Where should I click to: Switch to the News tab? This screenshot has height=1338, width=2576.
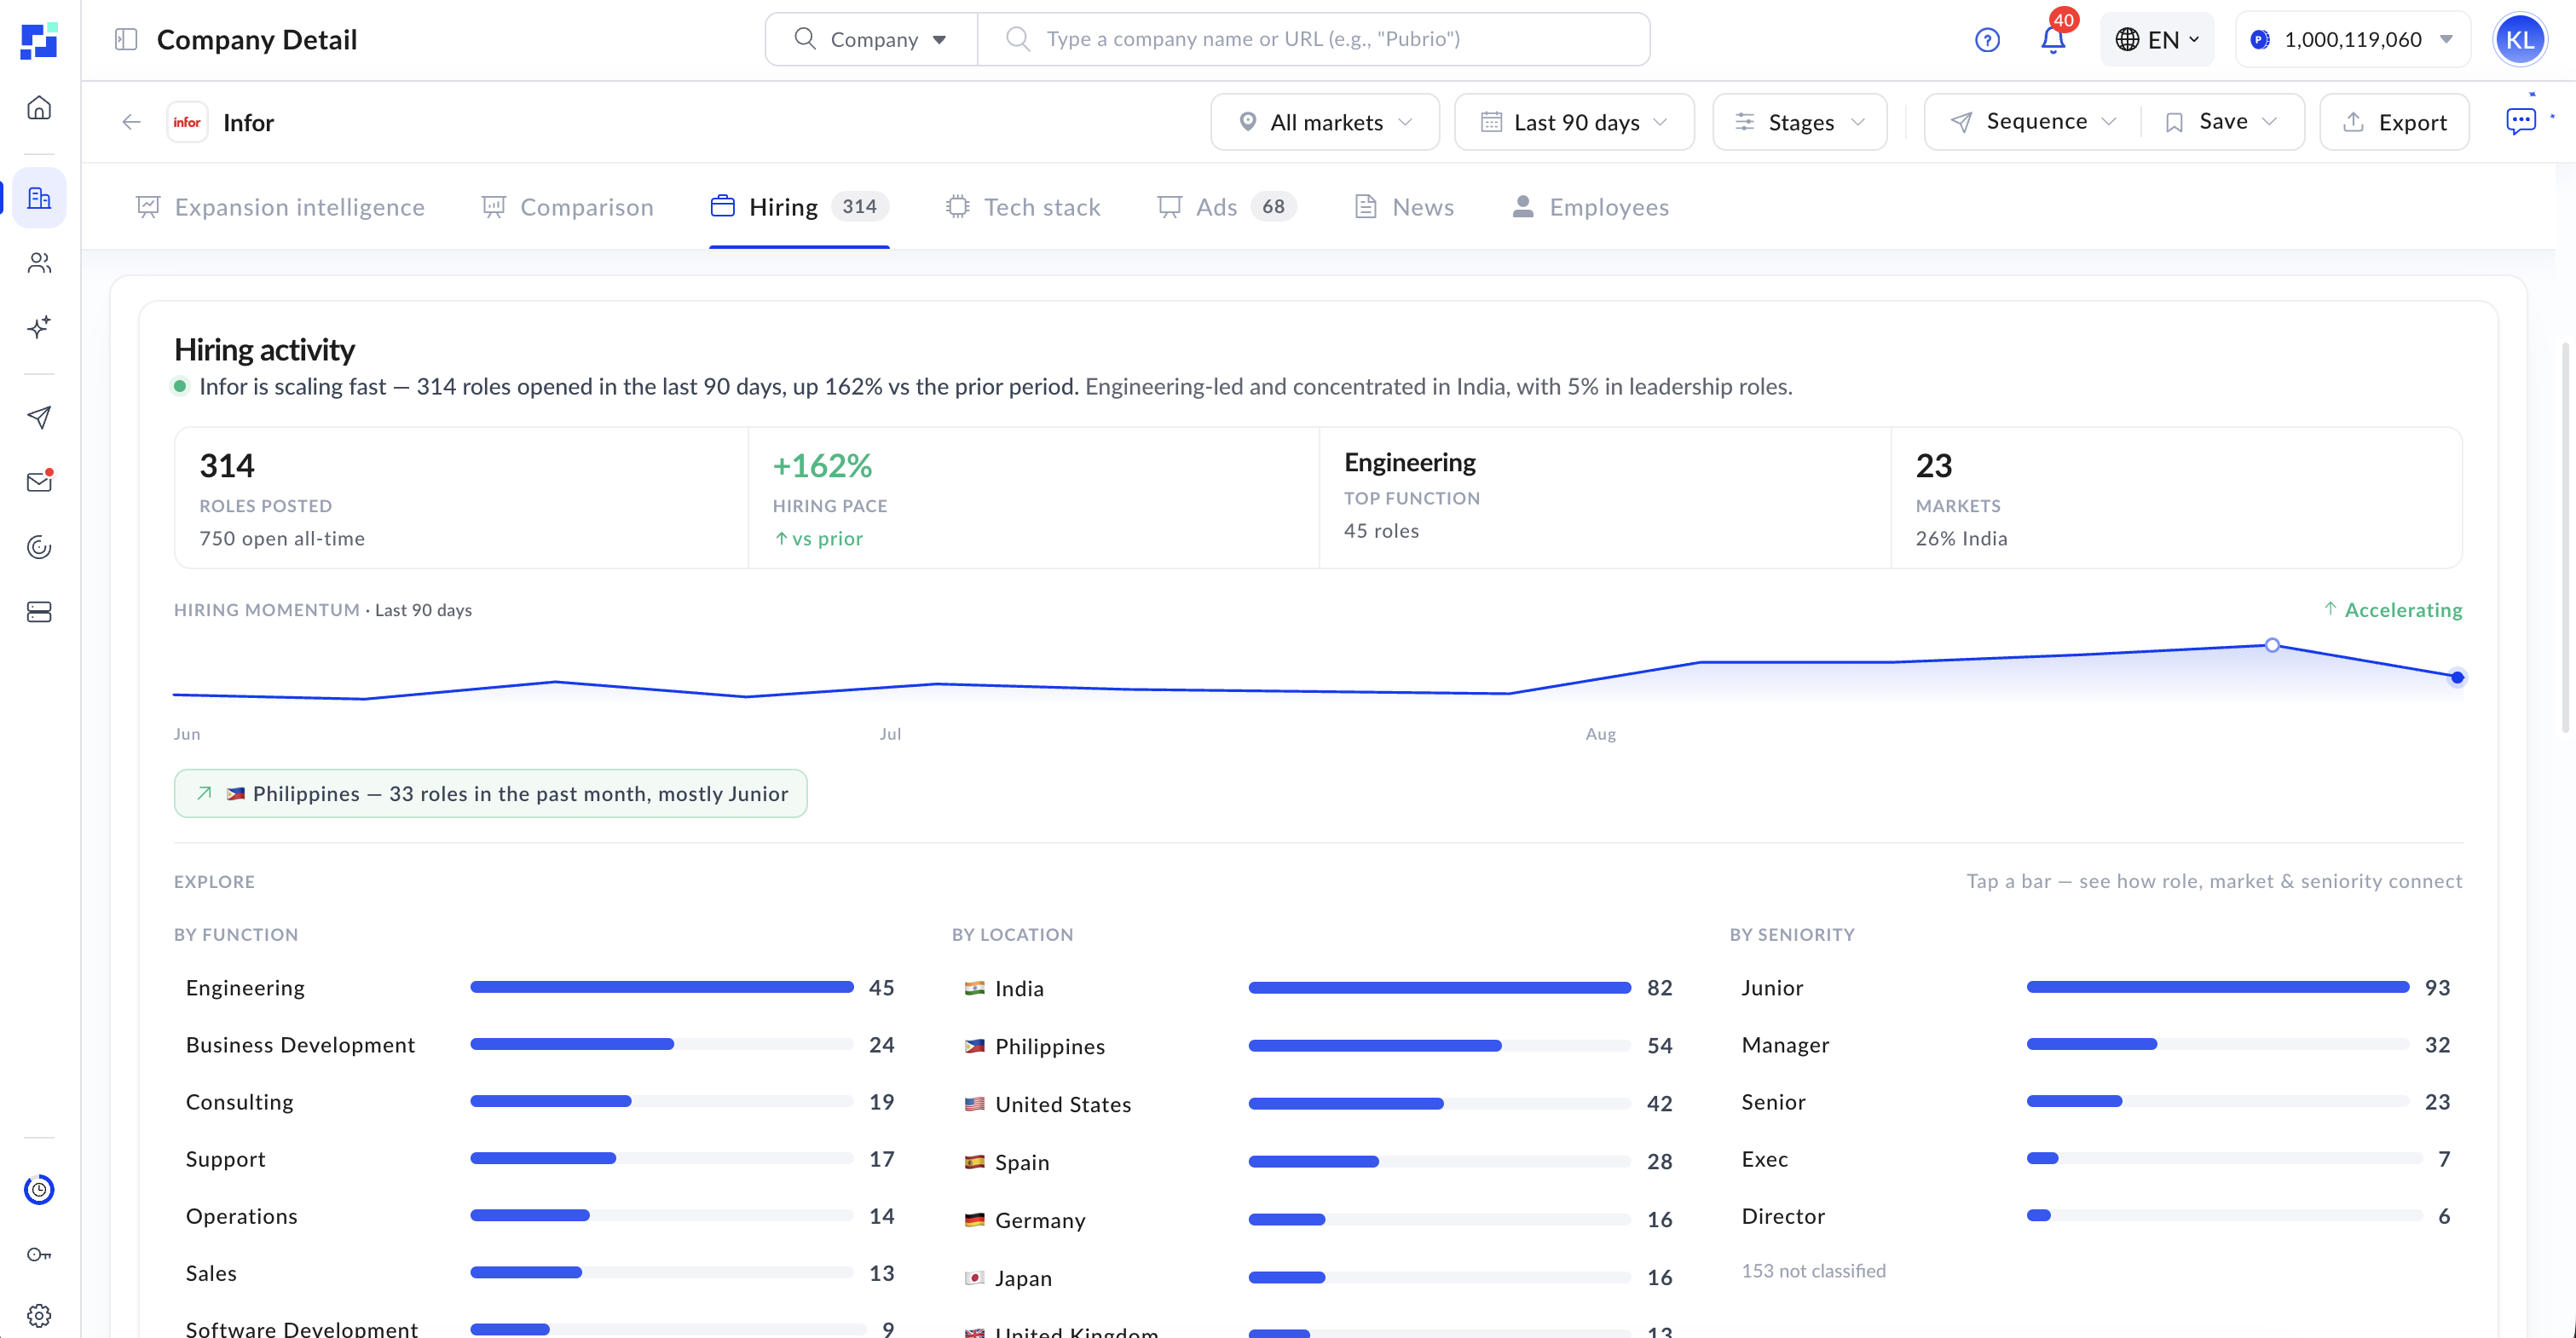1403,207
